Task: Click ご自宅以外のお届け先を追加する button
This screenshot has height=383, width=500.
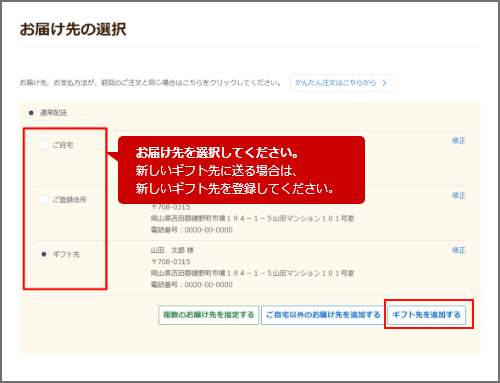Action: tap(323, 315)
